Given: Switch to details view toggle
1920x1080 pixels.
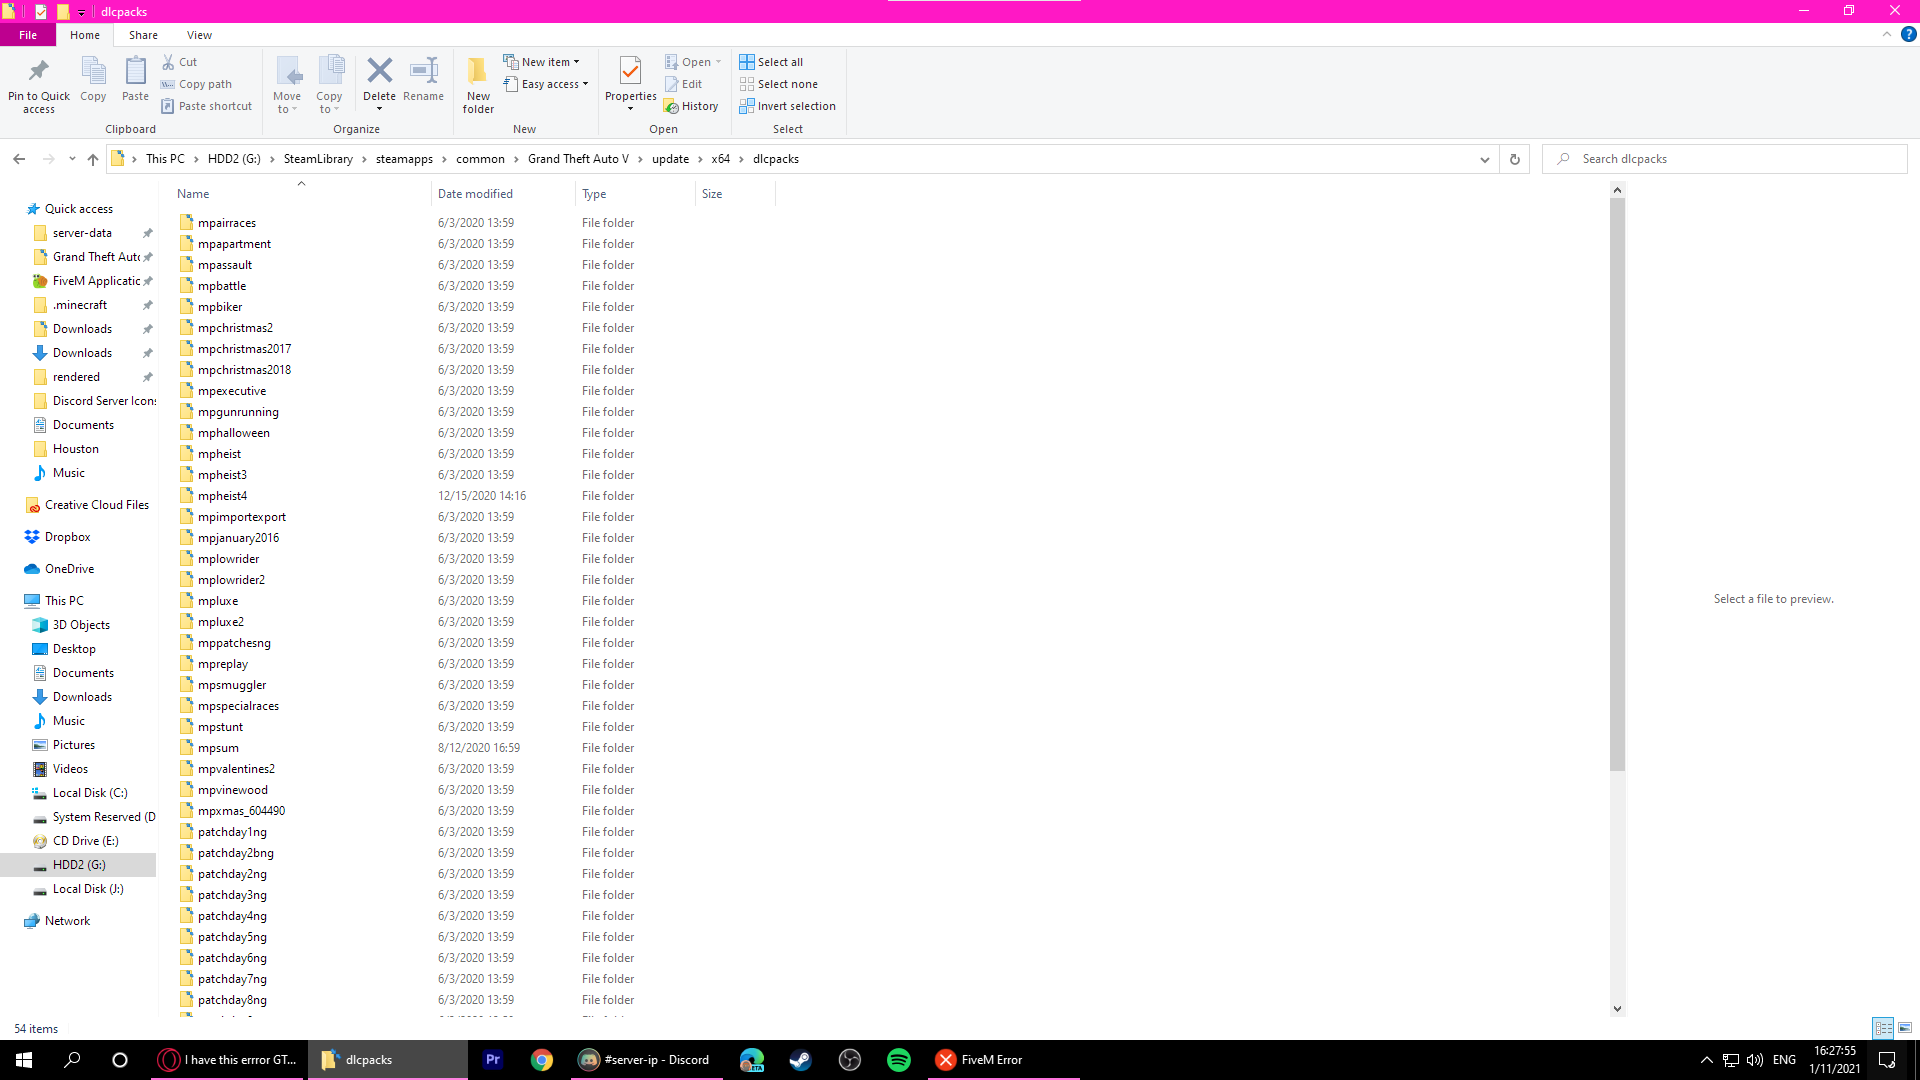Looking at the screenshot, I should pyautogui.click(x=1883, y=1028).
